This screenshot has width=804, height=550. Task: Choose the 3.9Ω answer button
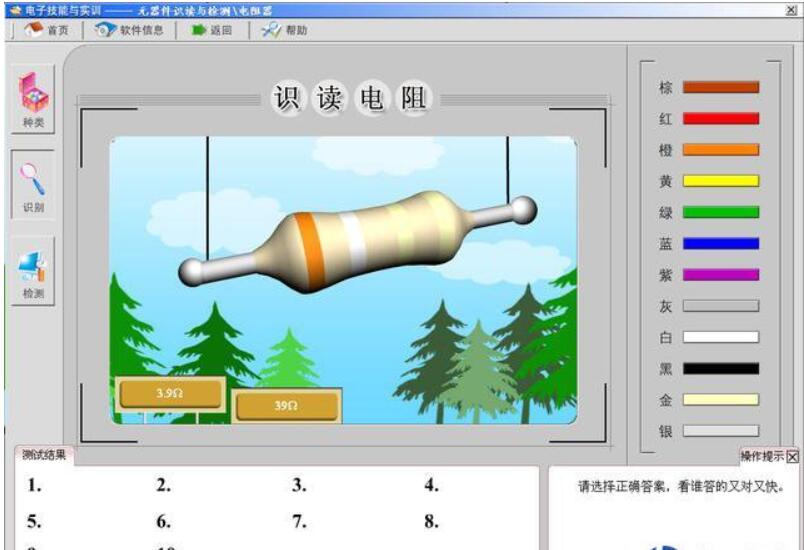(170, 394)
